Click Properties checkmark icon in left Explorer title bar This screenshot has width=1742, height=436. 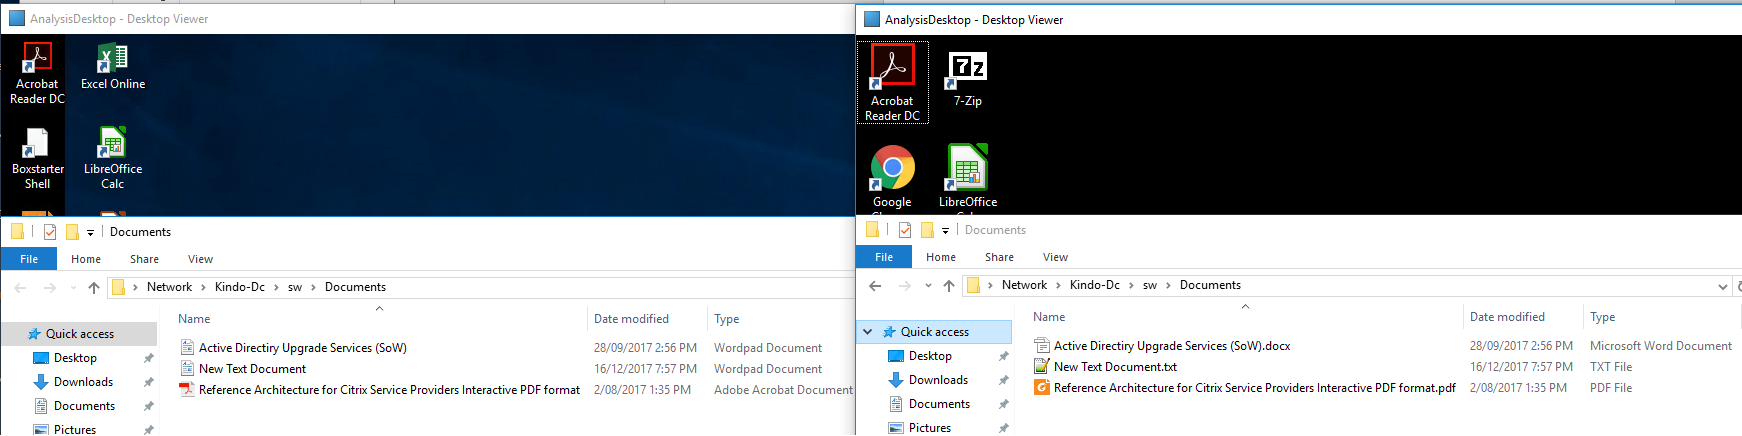pyautogui.click(x=49, y=232)
